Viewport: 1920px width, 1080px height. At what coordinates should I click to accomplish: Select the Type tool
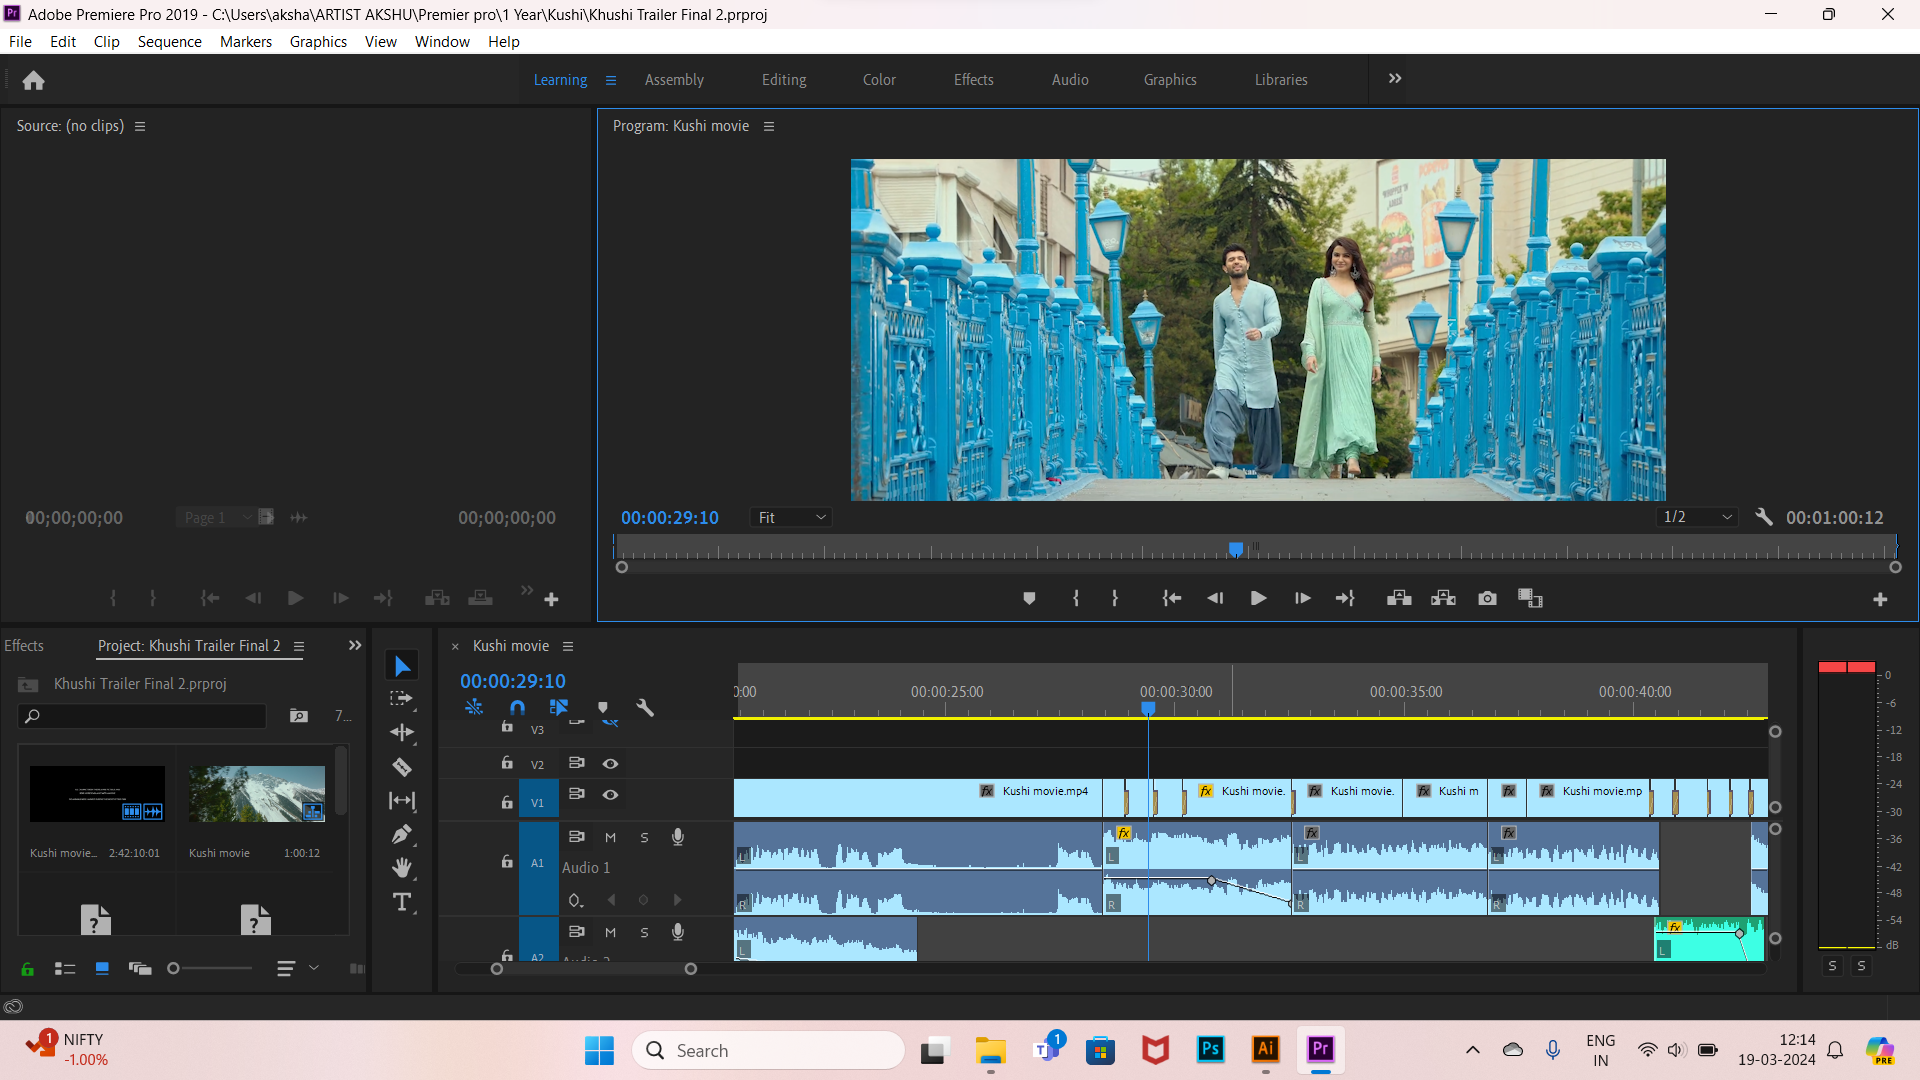402,902
